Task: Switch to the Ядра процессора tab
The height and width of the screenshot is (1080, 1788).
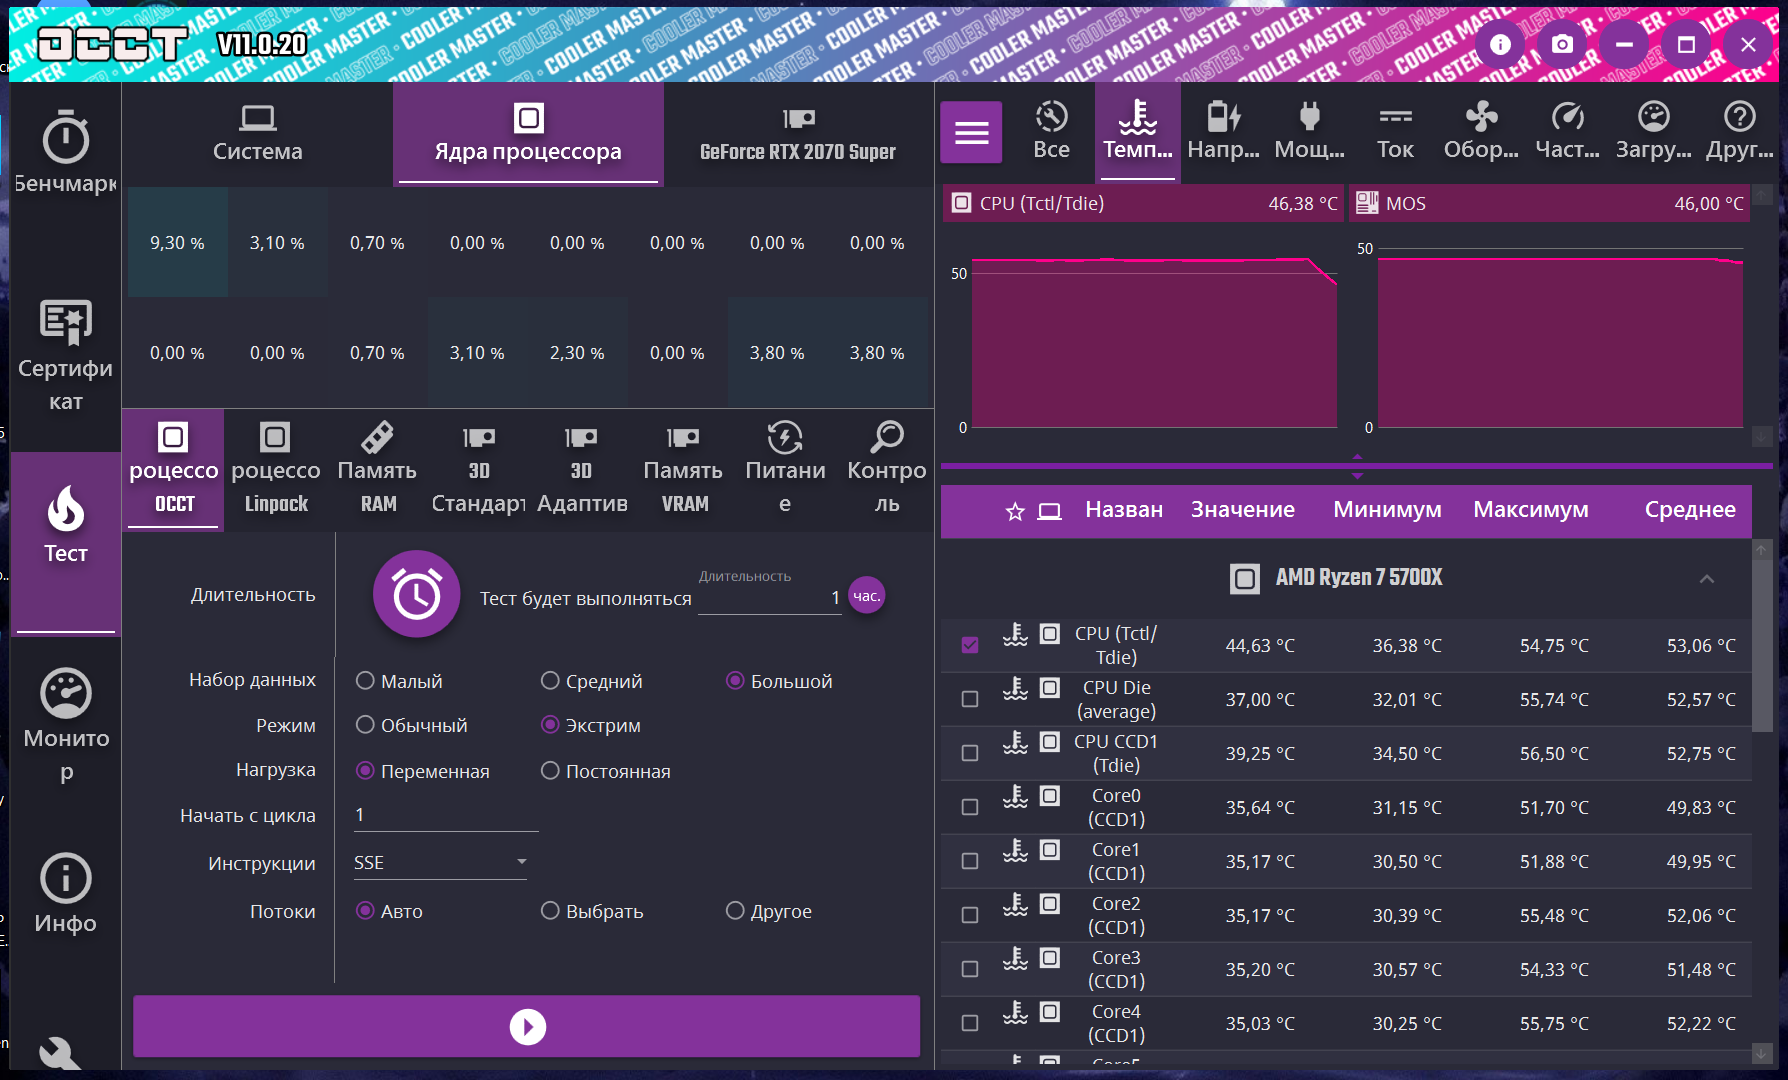Action: coord(528,135)
